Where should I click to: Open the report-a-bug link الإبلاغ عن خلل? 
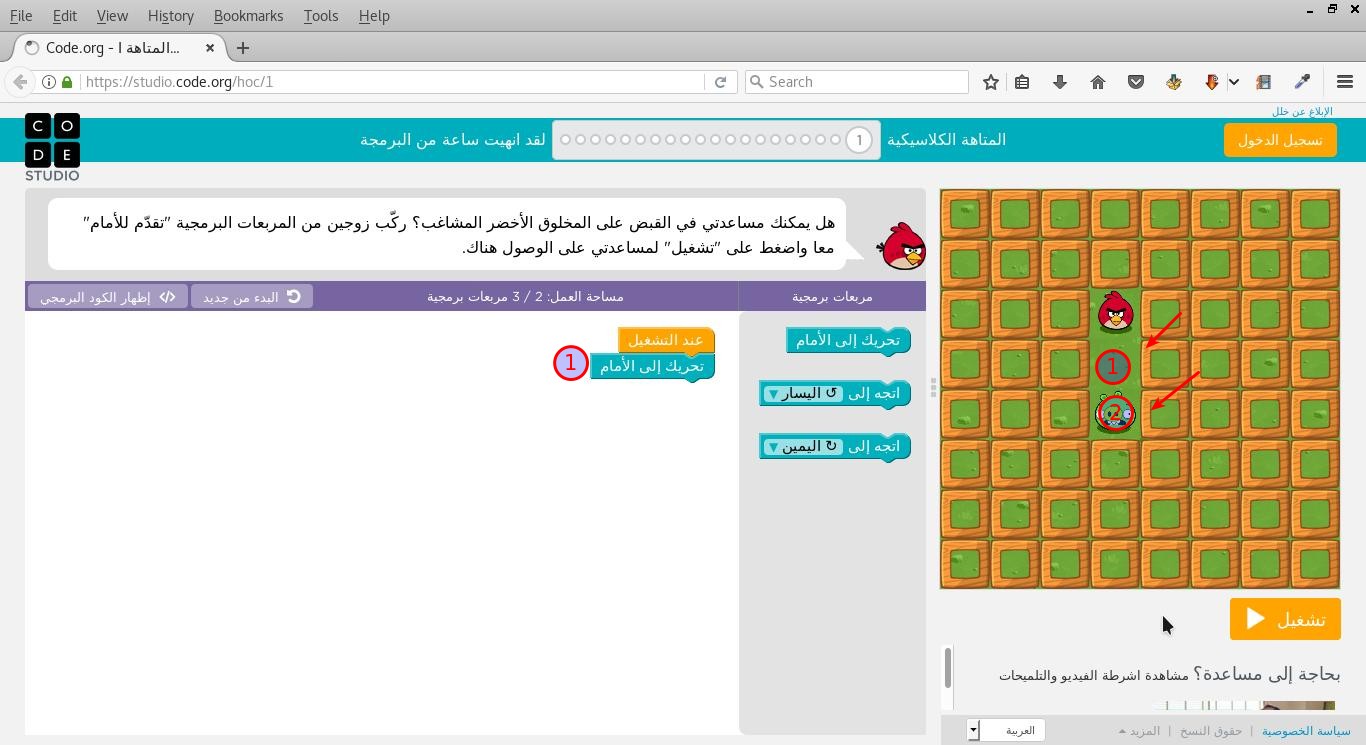[1302, 111]
